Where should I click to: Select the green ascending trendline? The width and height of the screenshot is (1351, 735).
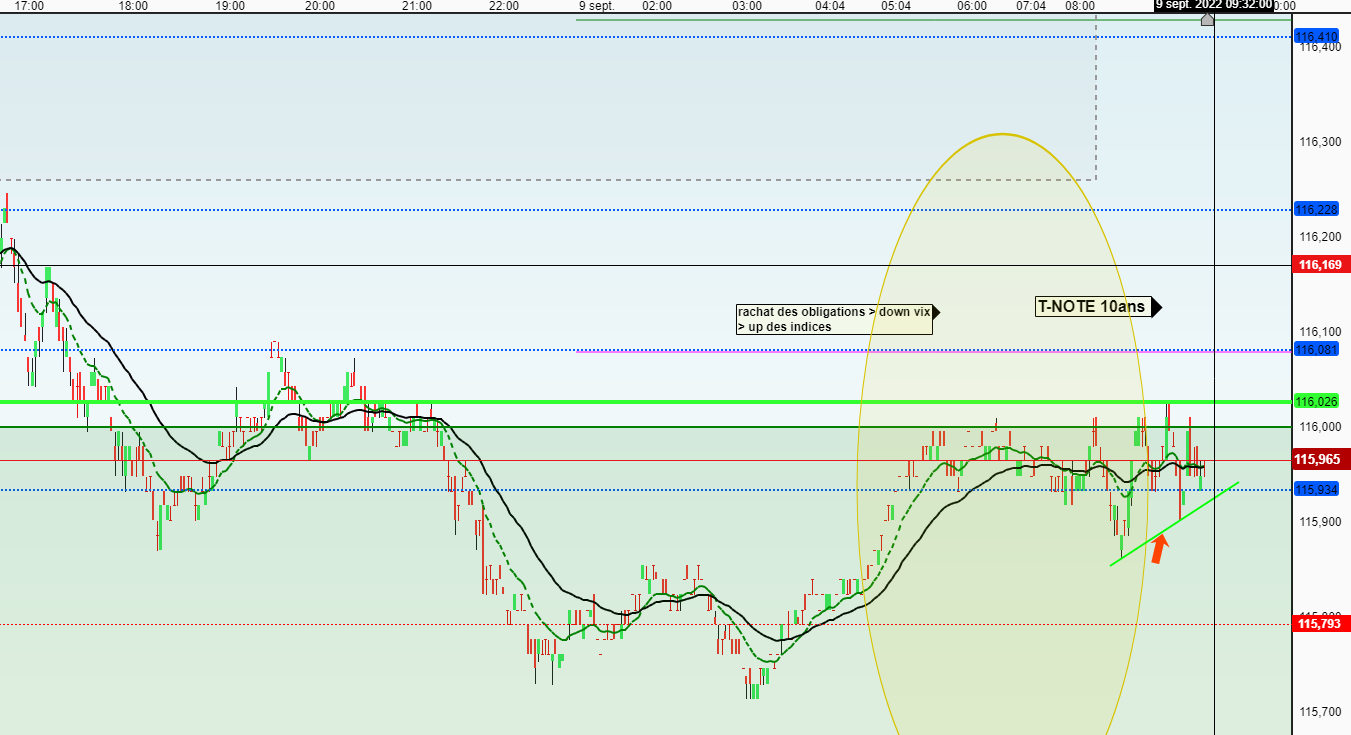[x=1175, y=524]
